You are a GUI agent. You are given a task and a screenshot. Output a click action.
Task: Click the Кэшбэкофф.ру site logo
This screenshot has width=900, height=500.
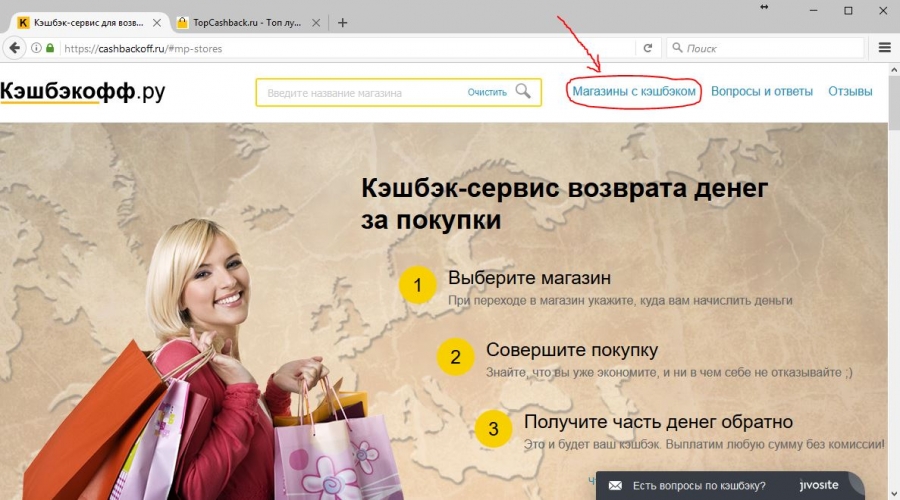coord(83,92)
